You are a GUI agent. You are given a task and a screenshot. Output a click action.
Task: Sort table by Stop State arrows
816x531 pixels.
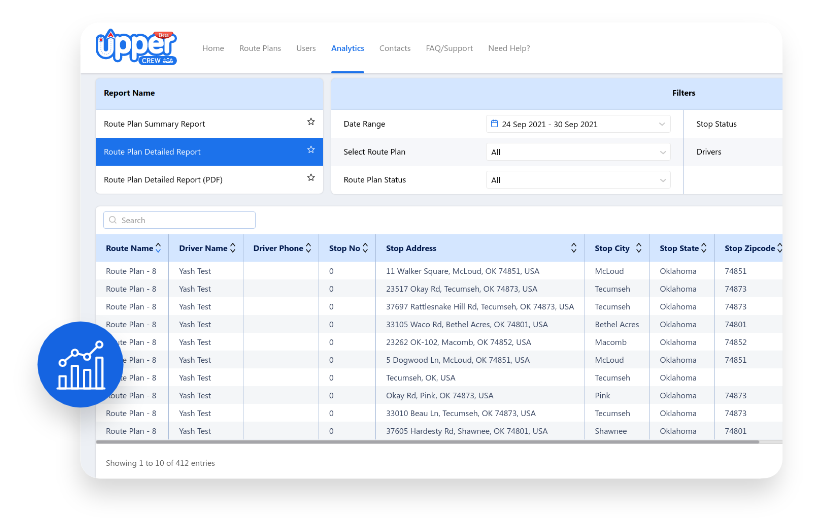coord(704,248)
